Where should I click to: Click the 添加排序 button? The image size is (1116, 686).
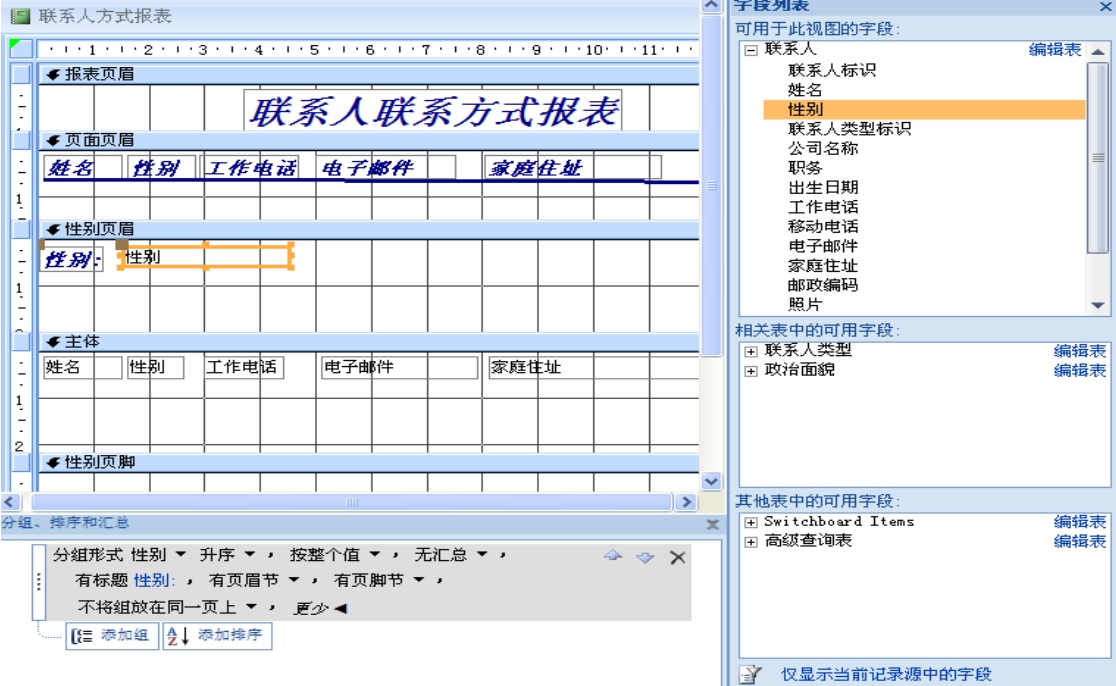pyautogui.click(x=217, y=637)
